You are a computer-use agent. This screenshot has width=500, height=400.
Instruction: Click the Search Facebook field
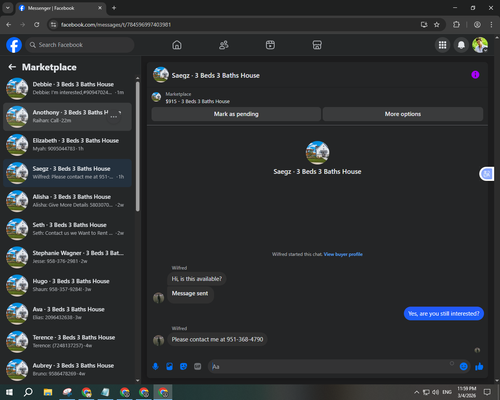pyautogui.click(x=80, y=45)
